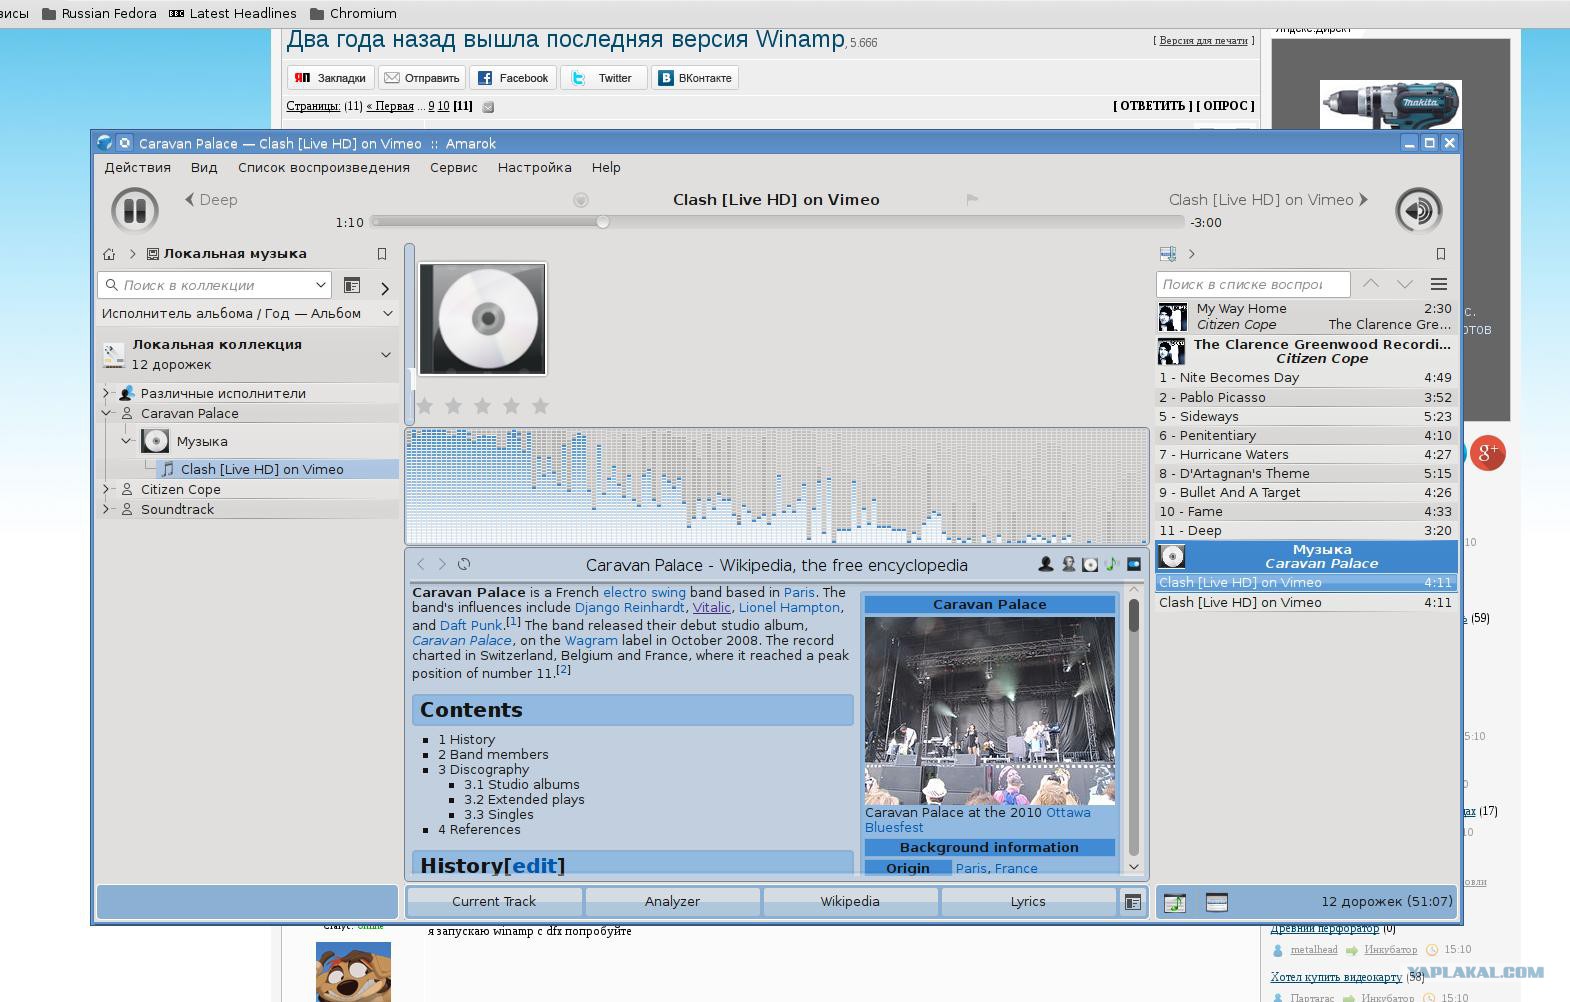Open the playlist hamburger menu icon
This screenshot has height=1002, width=1570.
coord(1438,284)
